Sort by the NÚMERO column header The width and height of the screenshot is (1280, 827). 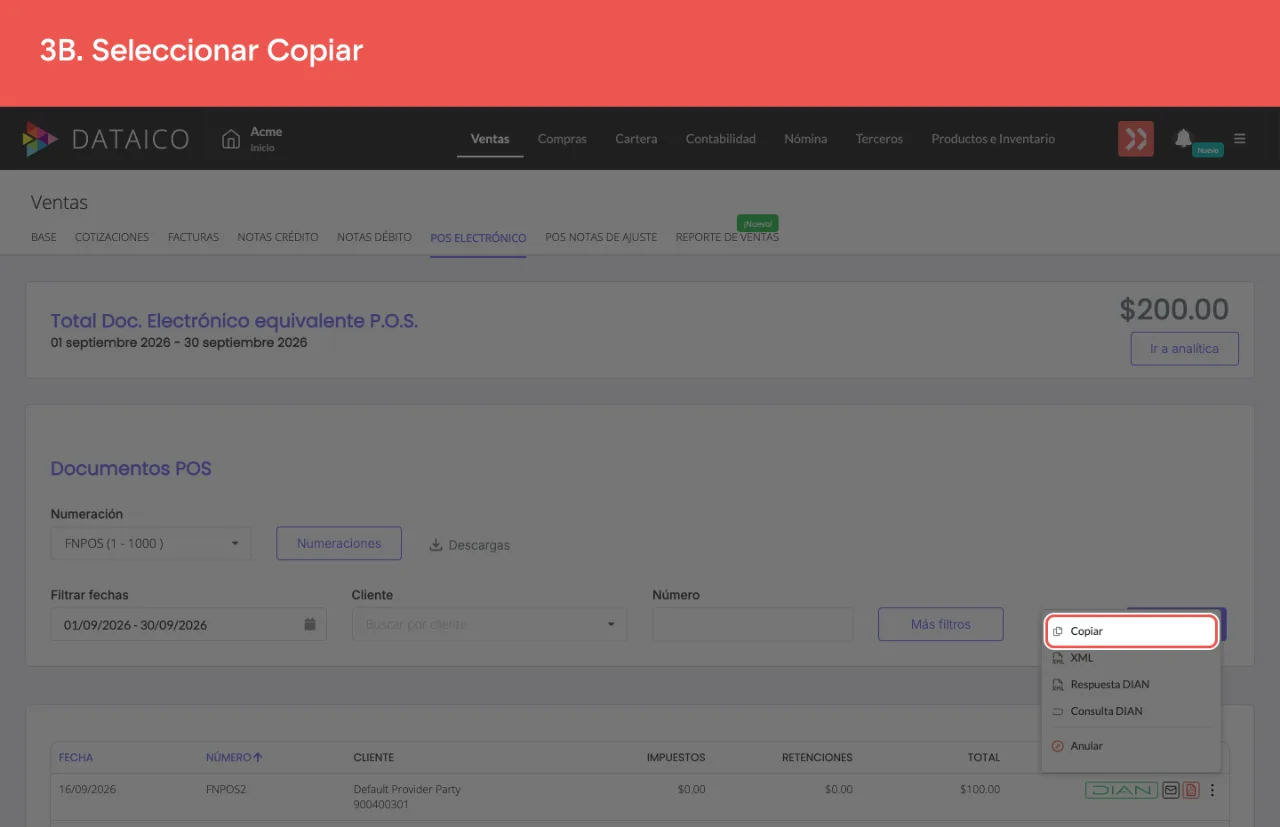point(234,757)
